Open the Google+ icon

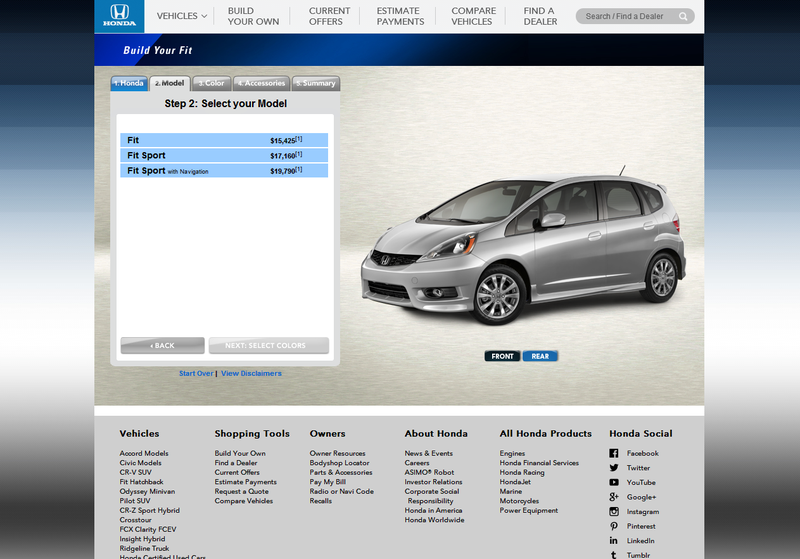point(614,497)
